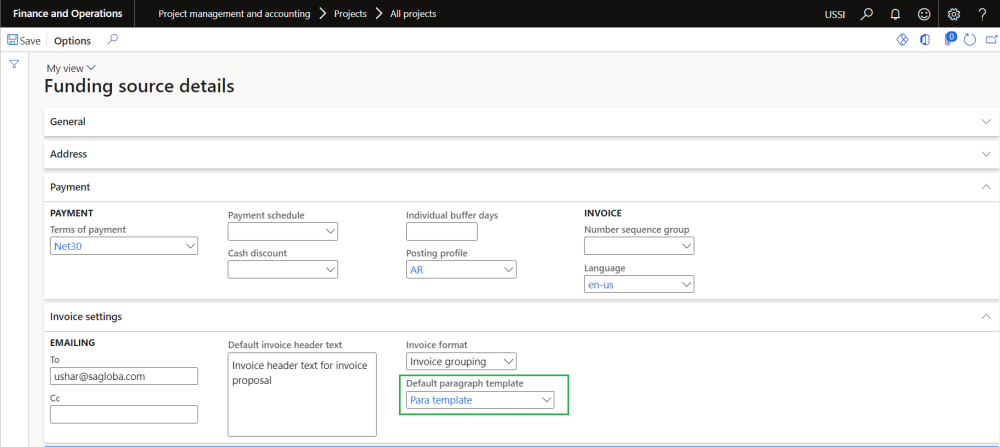Open the notifications bell
The width and height of the screenshot is (1000, 447).
[x=895, y=14]
